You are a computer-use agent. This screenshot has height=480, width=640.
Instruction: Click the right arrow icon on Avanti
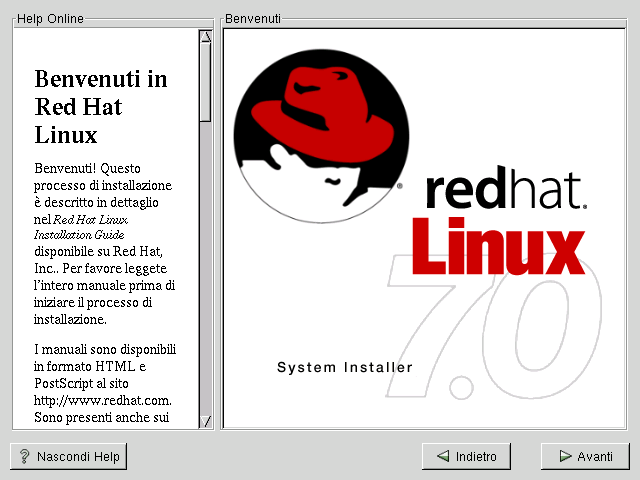565,457
